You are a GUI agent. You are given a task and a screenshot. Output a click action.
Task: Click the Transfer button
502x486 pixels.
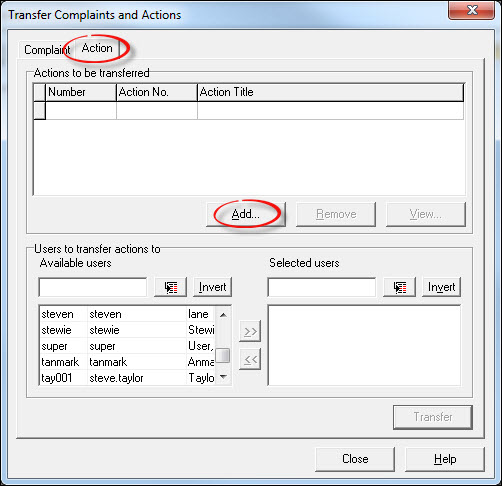tap(433, 417)
